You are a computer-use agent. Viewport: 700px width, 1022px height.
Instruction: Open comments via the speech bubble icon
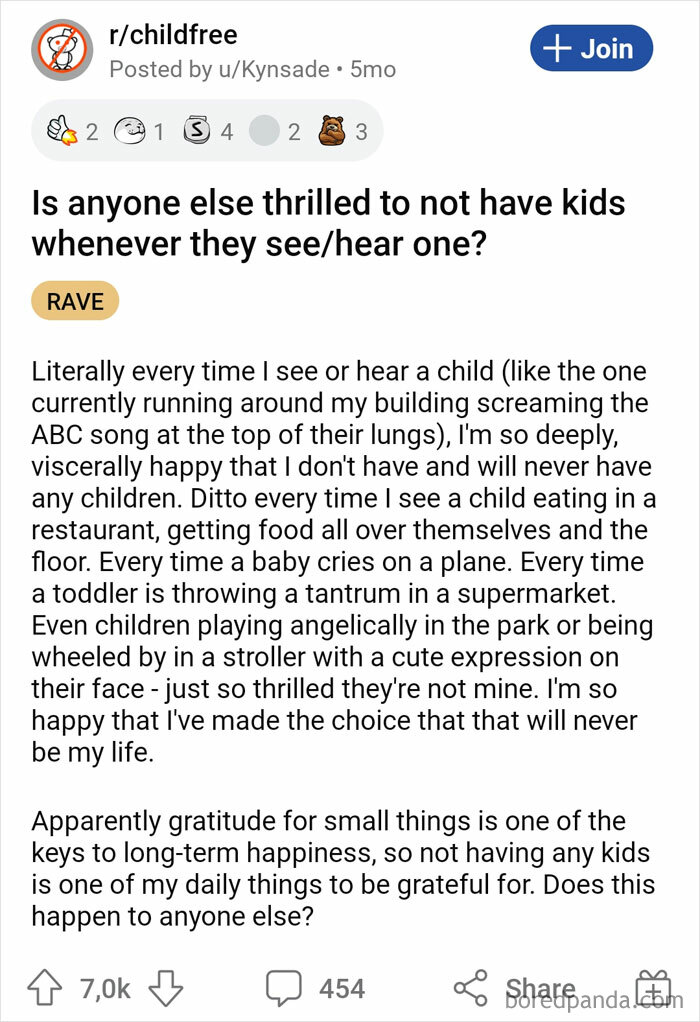[x=285, y=988]
